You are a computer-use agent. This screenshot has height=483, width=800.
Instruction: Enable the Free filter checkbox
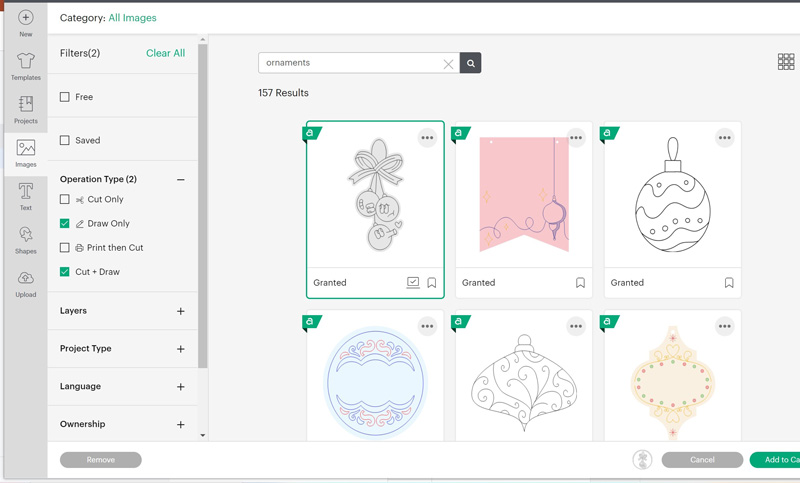pyautogui.click(x=64, y=97)
